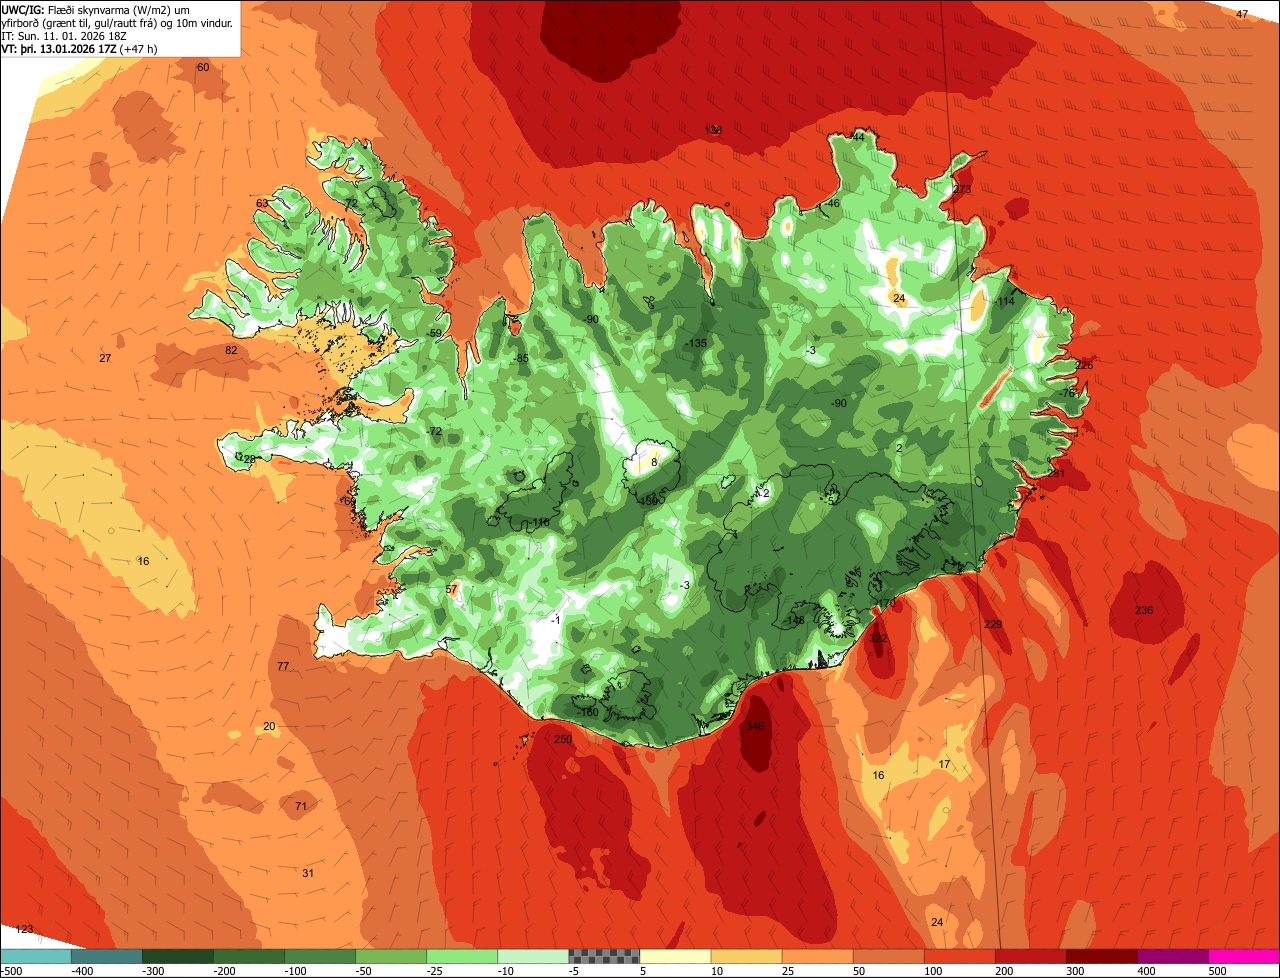Click the value '-46' on the north coast
1280x978 pixels.
[832, 203]
